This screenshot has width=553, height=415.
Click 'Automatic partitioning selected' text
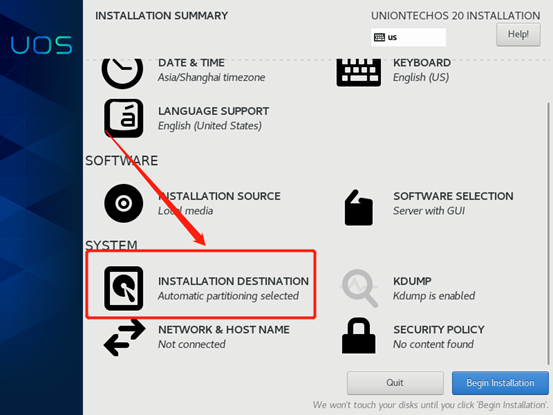(x=228, y=296)
